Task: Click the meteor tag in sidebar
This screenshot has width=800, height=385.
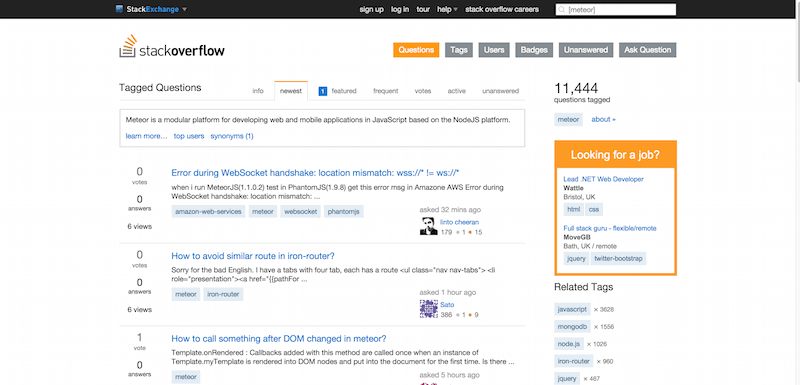Action: tap(568, 119)
